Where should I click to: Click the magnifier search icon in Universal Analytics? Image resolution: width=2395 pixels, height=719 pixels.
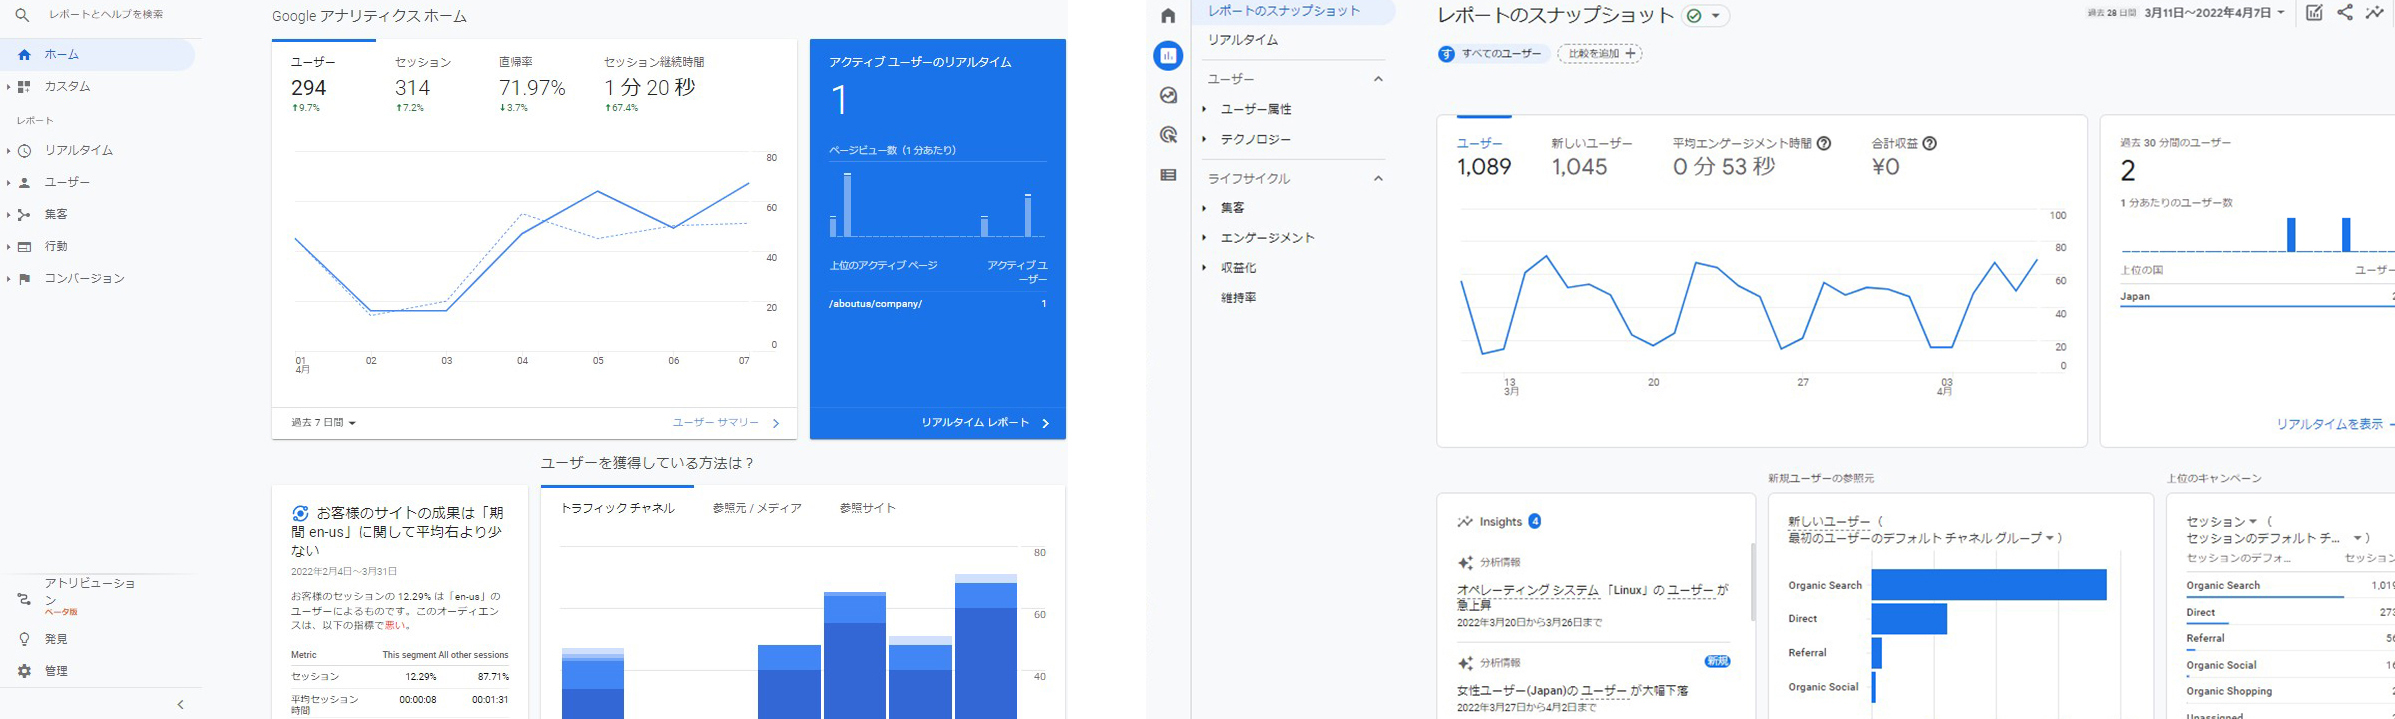pyautogui.click(x=22, y=15)
